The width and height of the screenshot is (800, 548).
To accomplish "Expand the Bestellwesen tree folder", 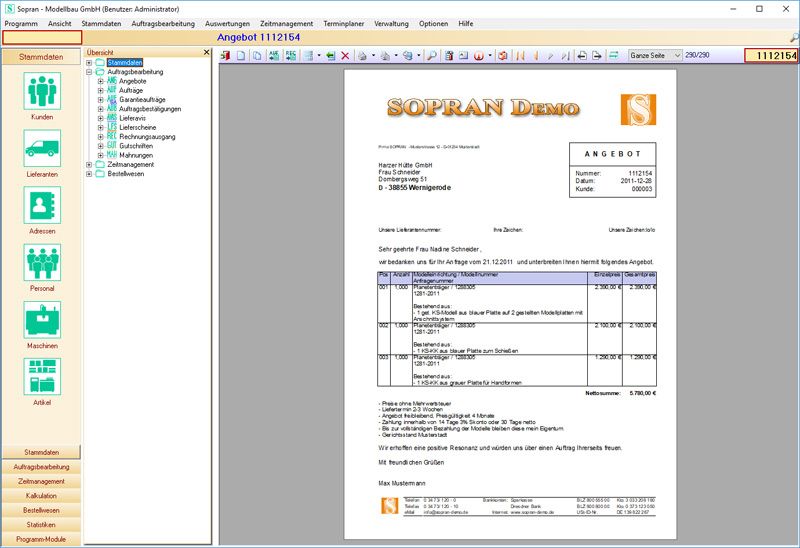I will pos(89,173).
